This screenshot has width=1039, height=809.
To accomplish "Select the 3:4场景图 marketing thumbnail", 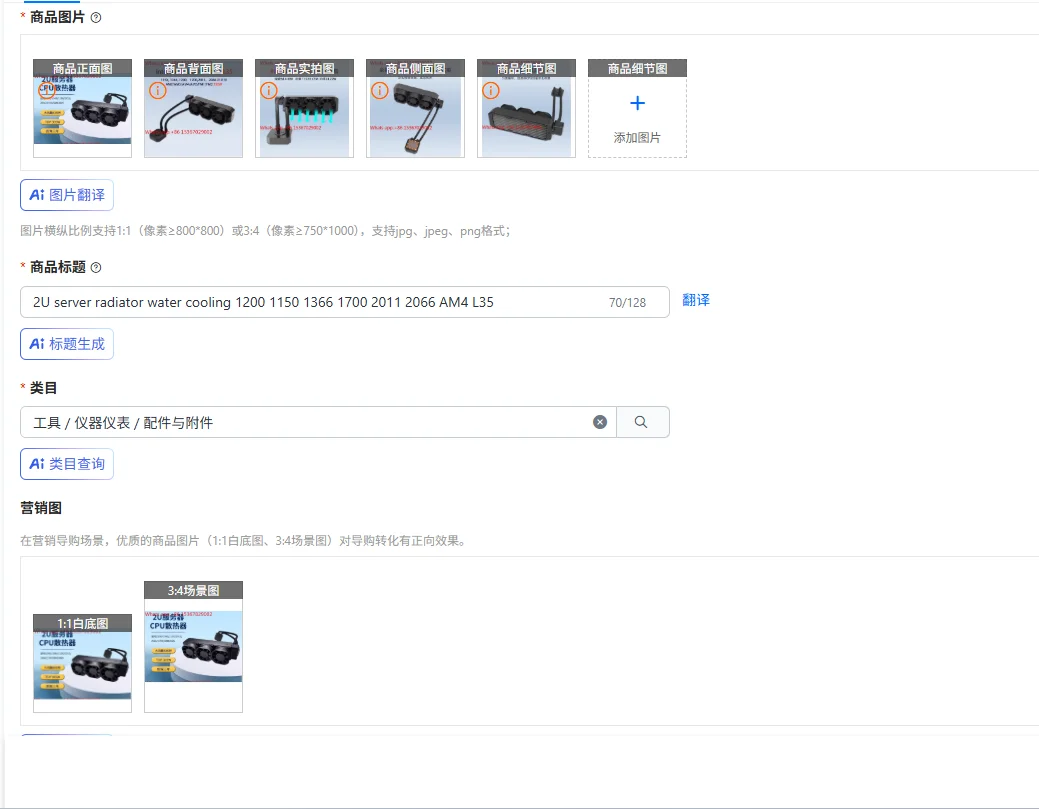I will 193,645.
